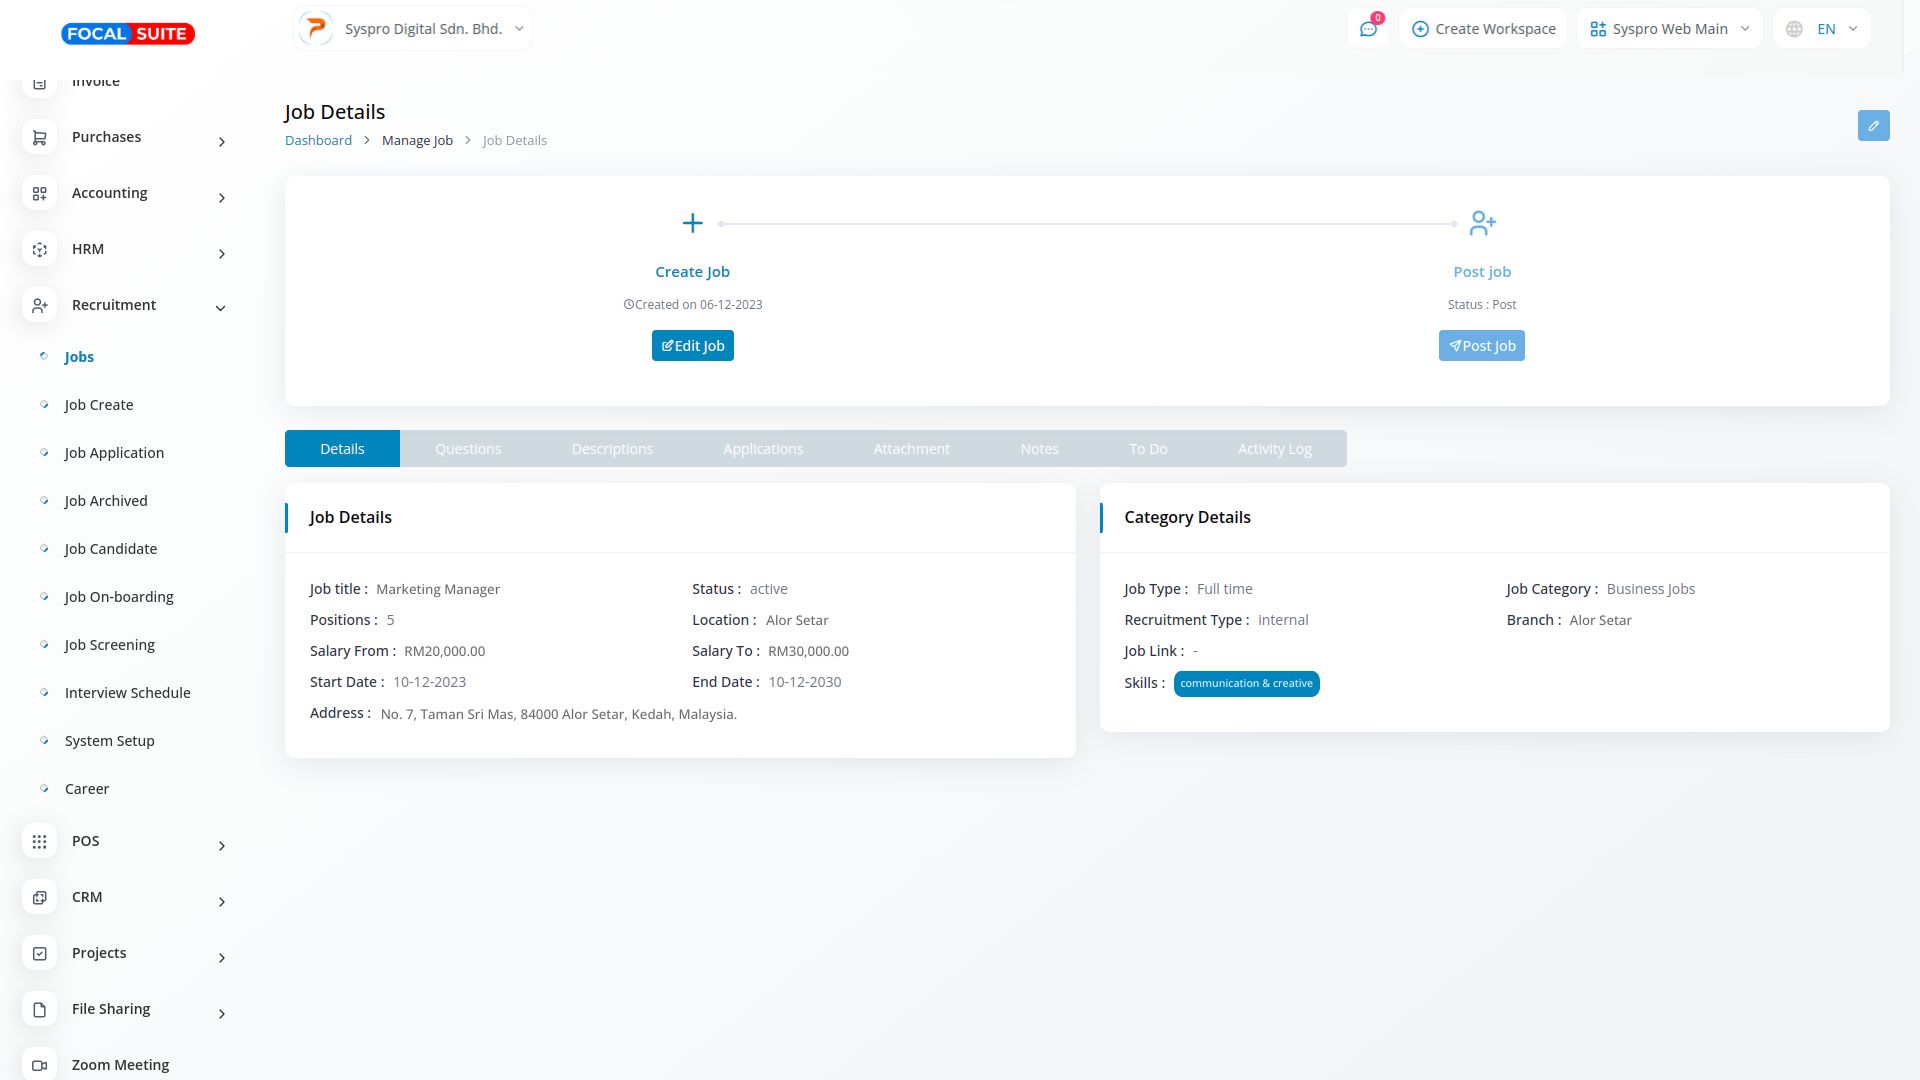Click the Purchases cart icon in sidebar
The image size is (1920, 1080).
pyautogui.click(x=39, y=138)
